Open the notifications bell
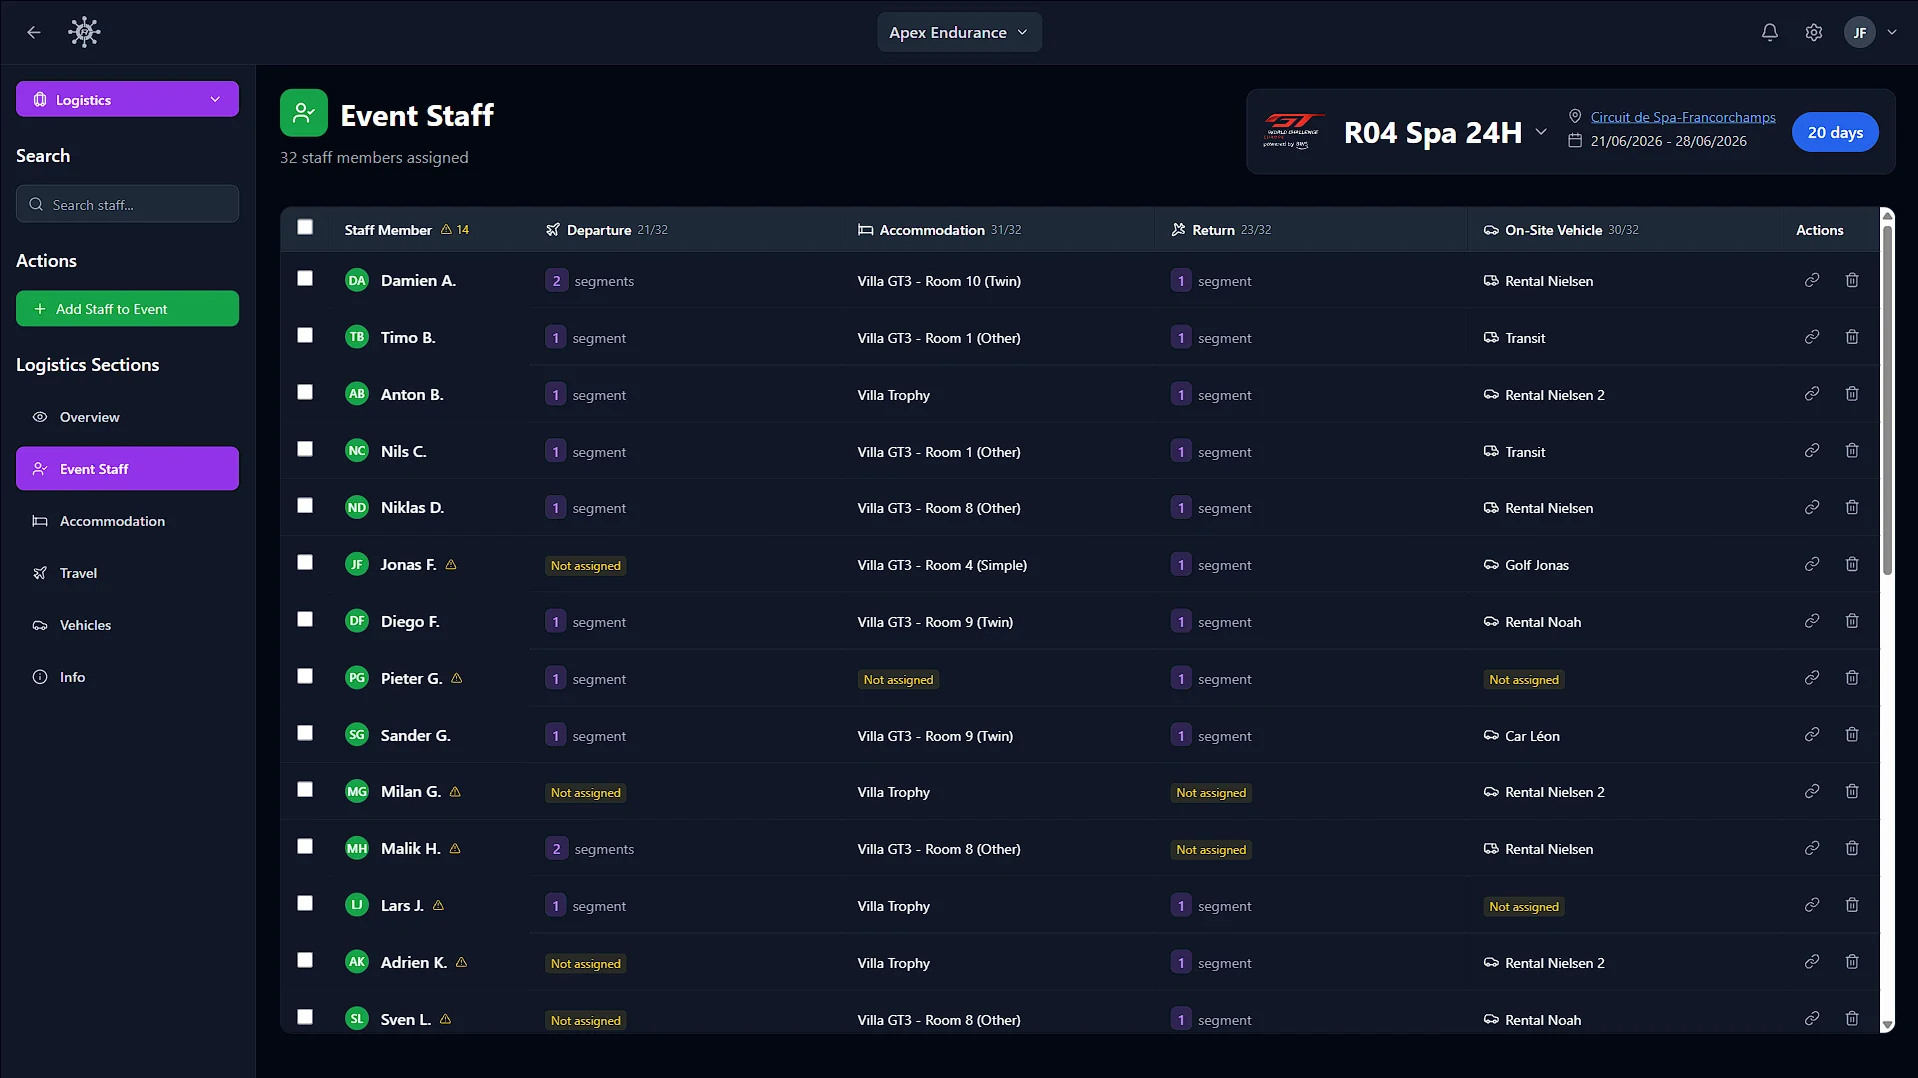The width and height of the screenshot is (1918, 1078). (x=1769, y=32)
